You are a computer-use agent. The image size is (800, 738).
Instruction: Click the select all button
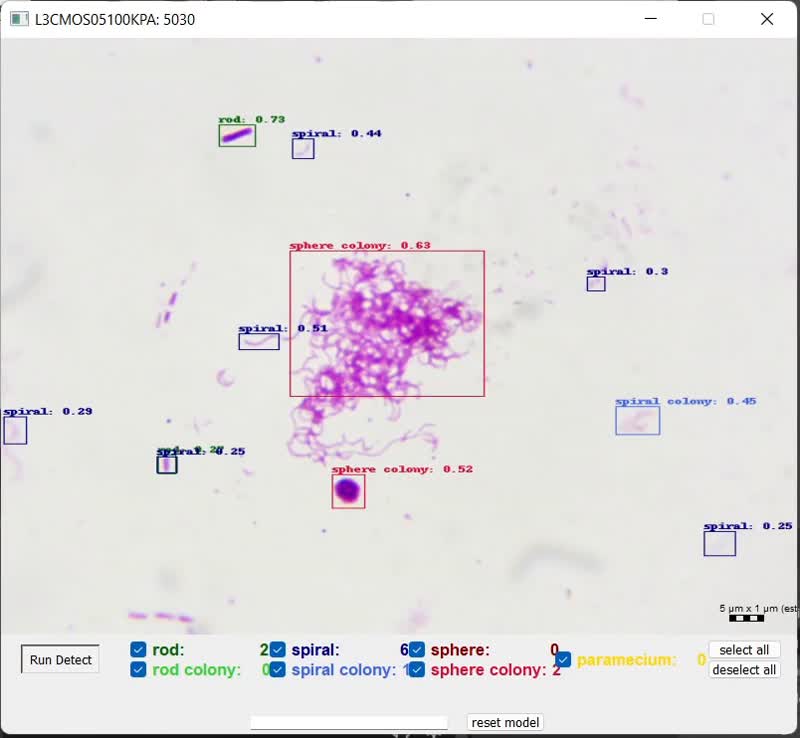[744, 650]
